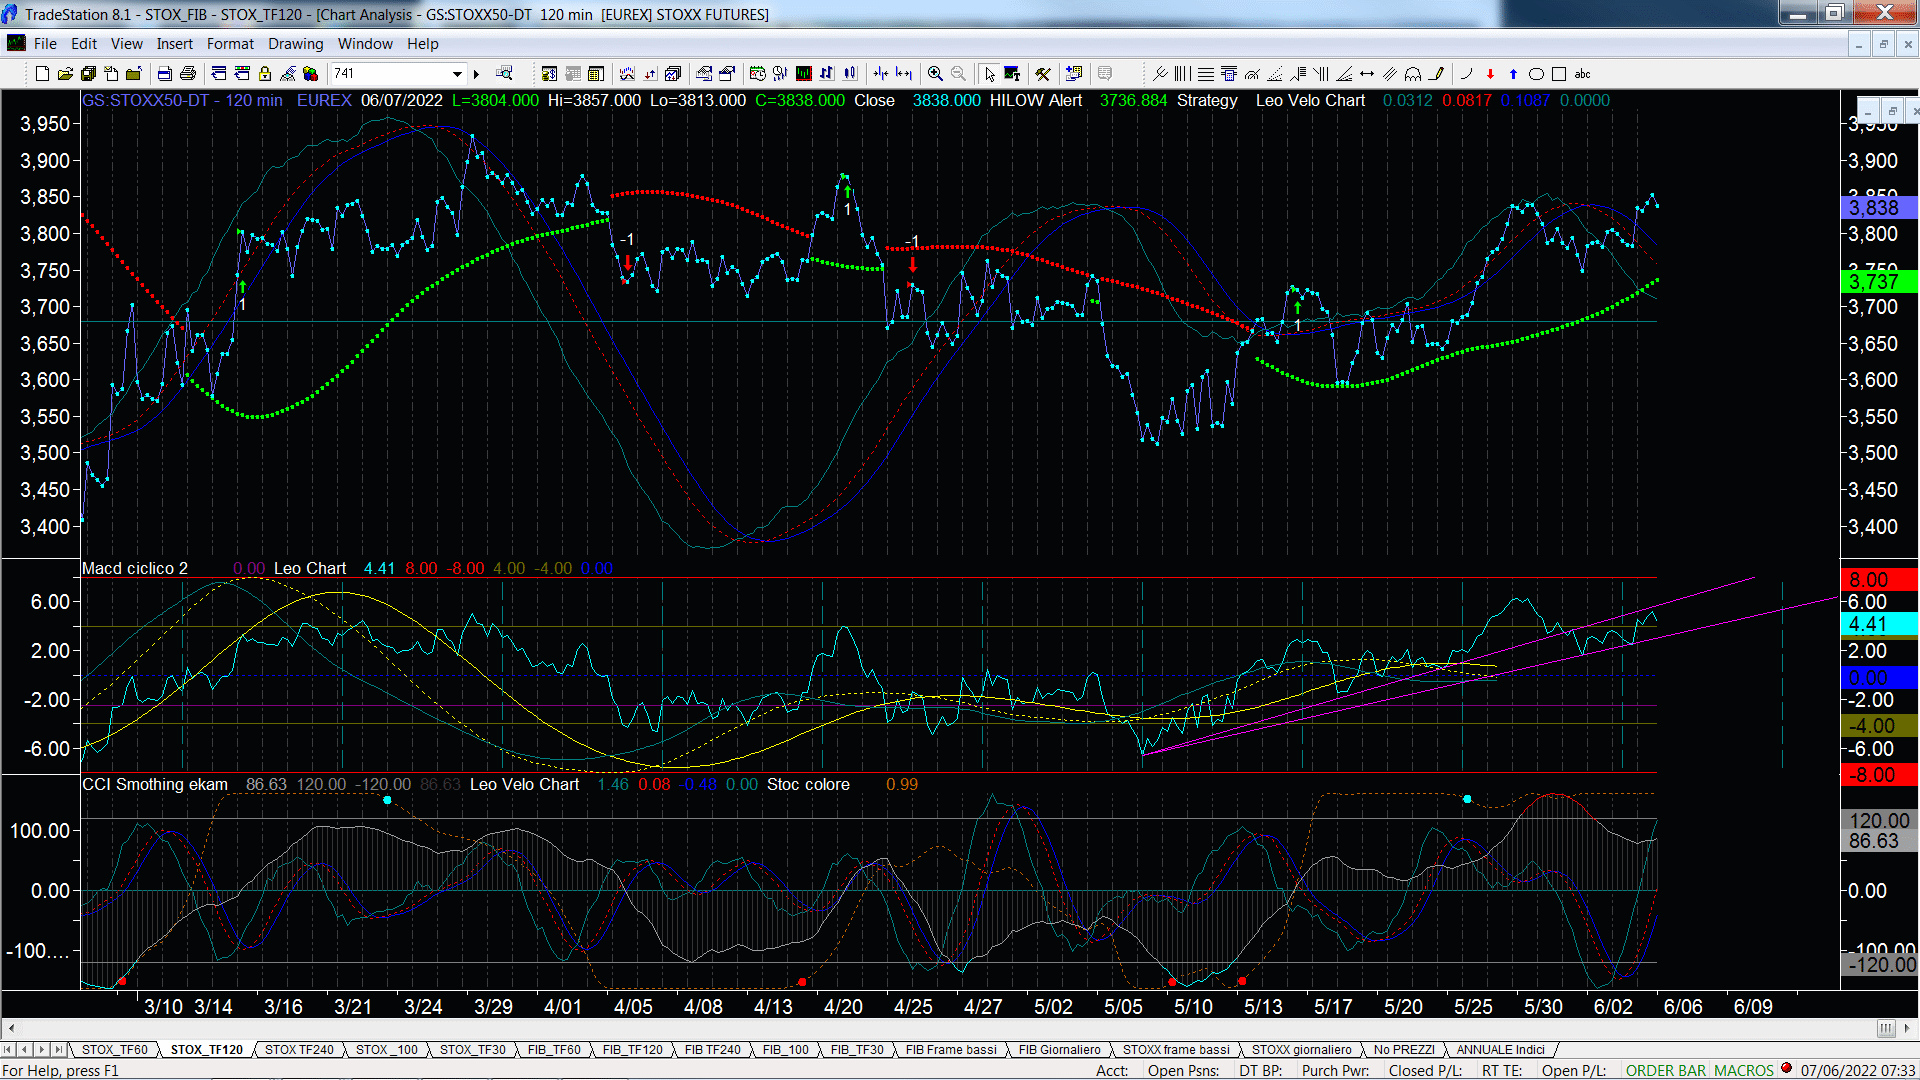1920x1080 pixels.
Task: Toggle MACROS in the status bar
Action: (1743, 1070)
